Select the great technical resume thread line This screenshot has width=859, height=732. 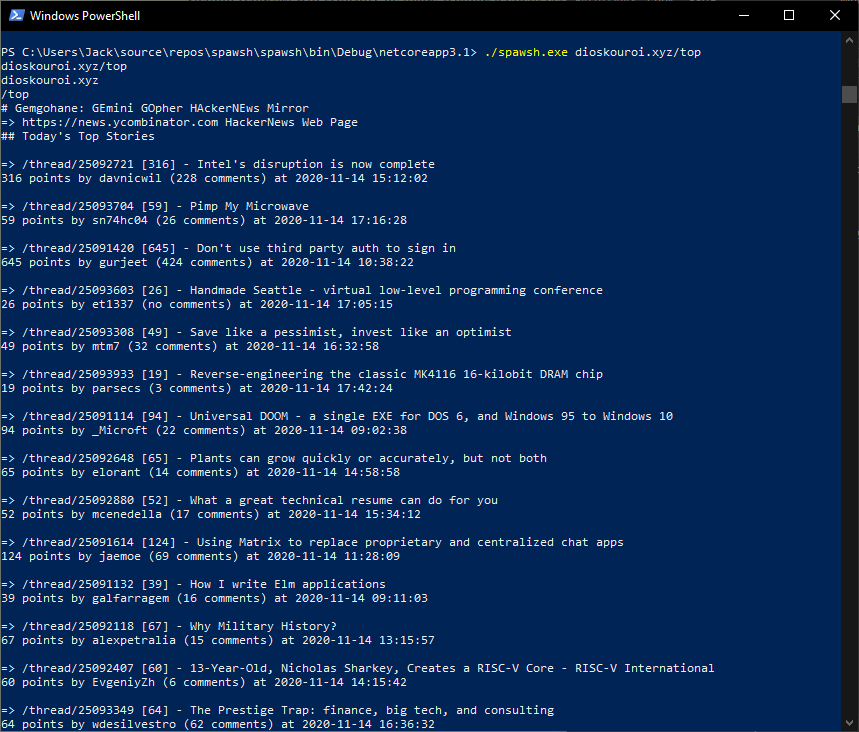click(249, 500)
